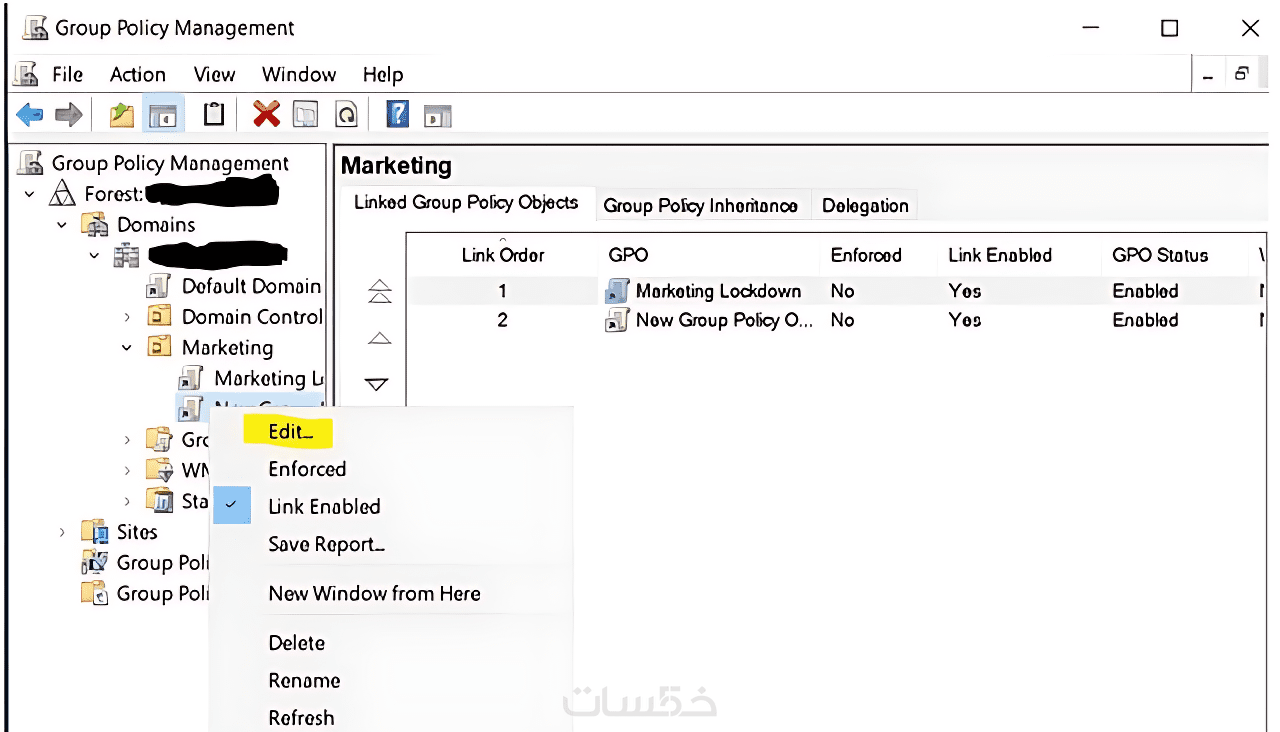The image size is (1280, 732).
Task: Toggle the Show/Hide Console Tree toolbar icon
Action: 161,115
